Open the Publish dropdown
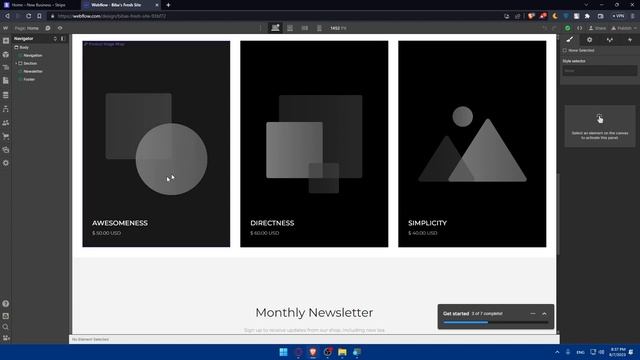 click(x=624, y=28)
